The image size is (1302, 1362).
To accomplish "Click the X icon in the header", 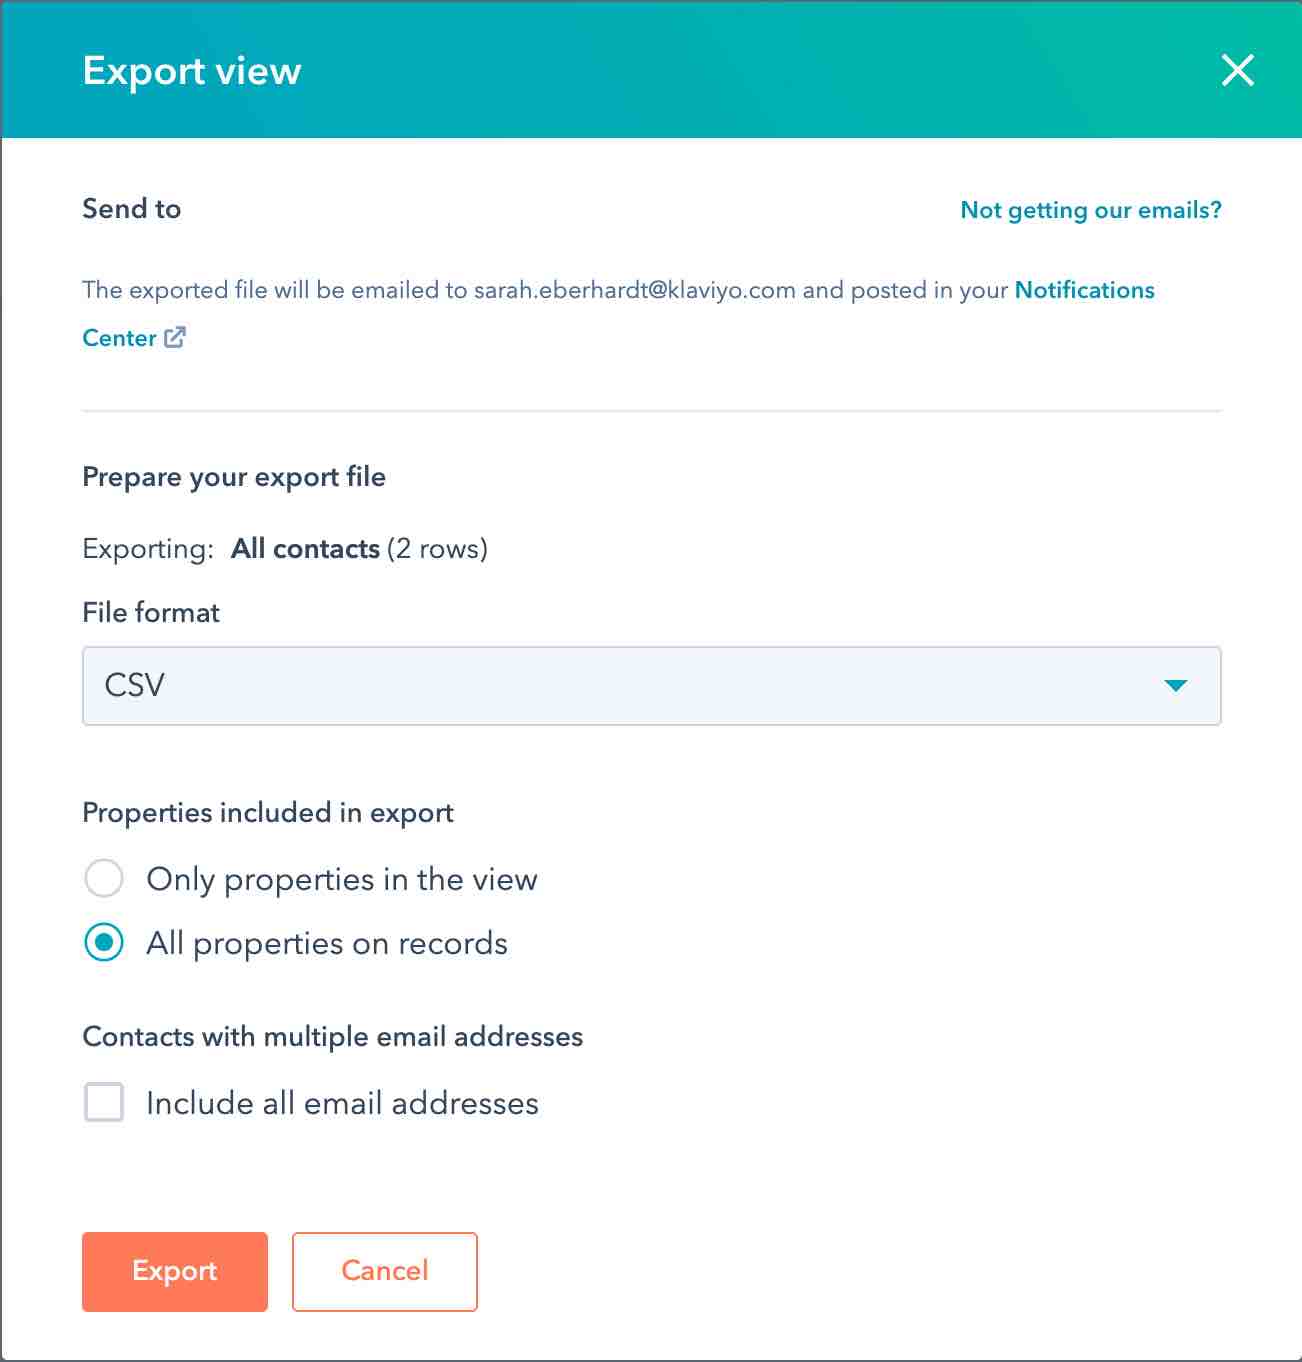I will [x=1237, y=70].
